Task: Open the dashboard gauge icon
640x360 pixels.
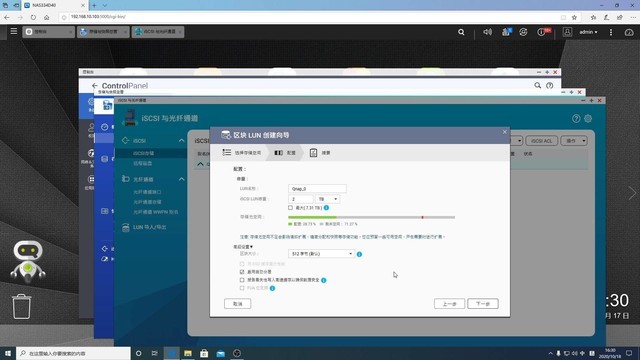Action: 629,32
